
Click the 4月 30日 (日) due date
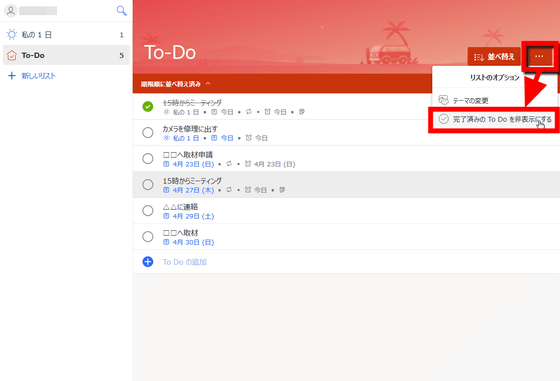[x=193, y=242]
